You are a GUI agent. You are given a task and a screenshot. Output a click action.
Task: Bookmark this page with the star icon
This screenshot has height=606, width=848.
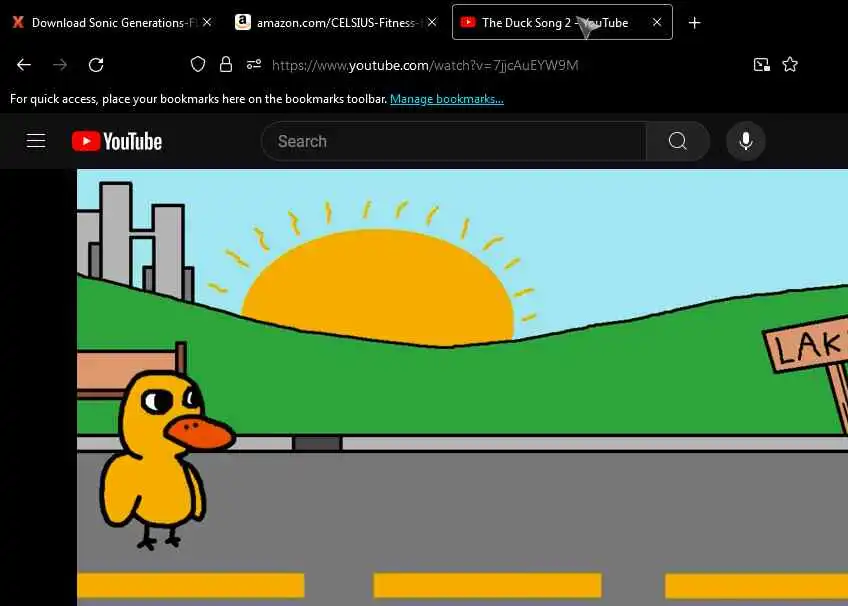coord(790,65)
